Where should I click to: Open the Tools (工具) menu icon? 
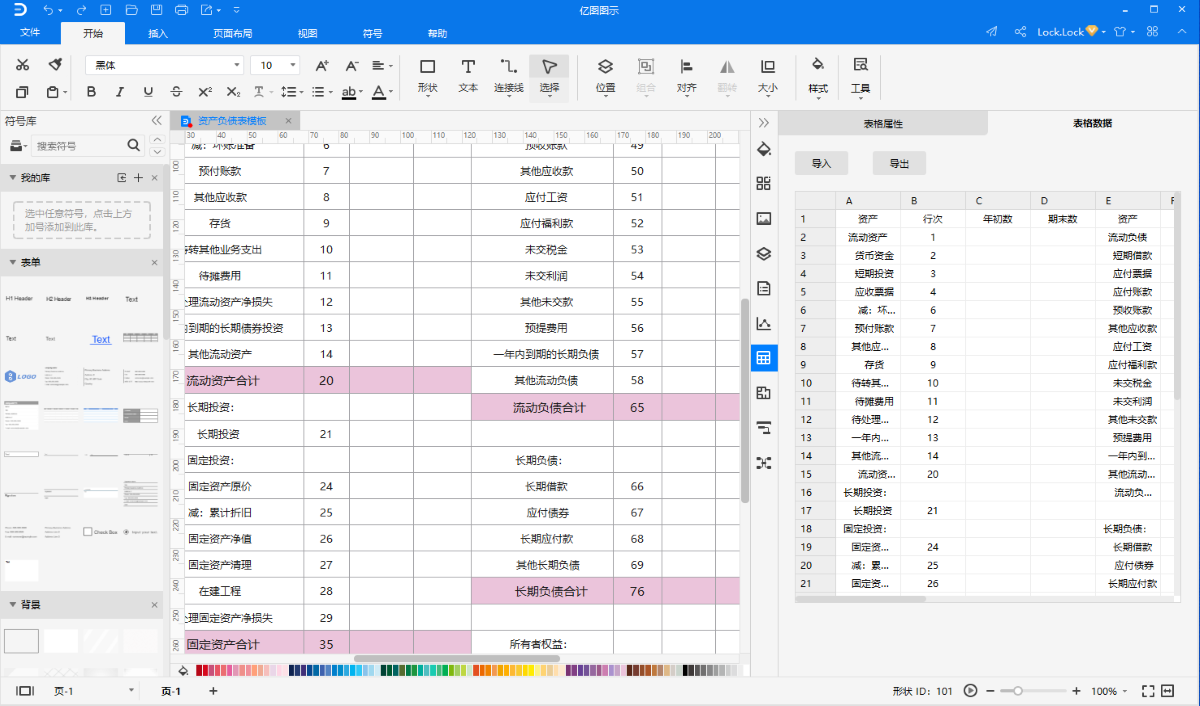[860, 76]
